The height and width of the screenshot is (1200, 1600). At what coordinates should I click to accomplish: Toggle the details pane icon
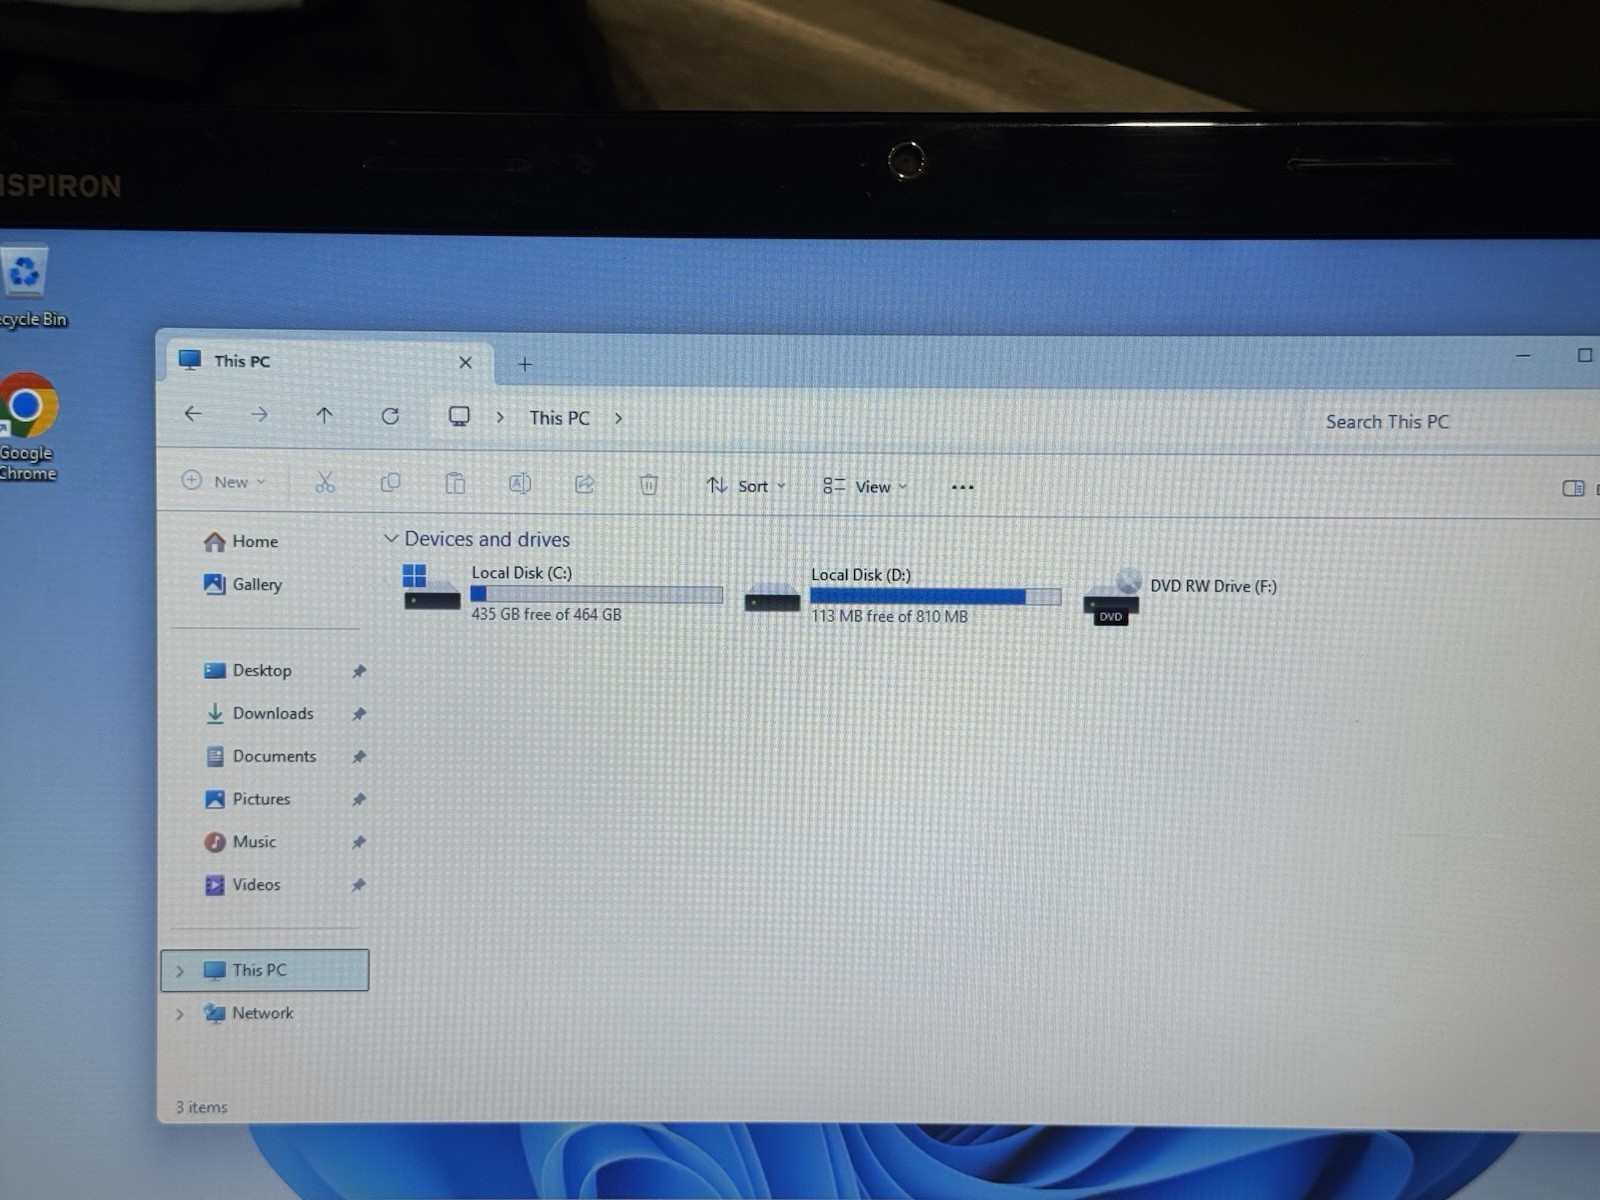(x=1573, y=489)
